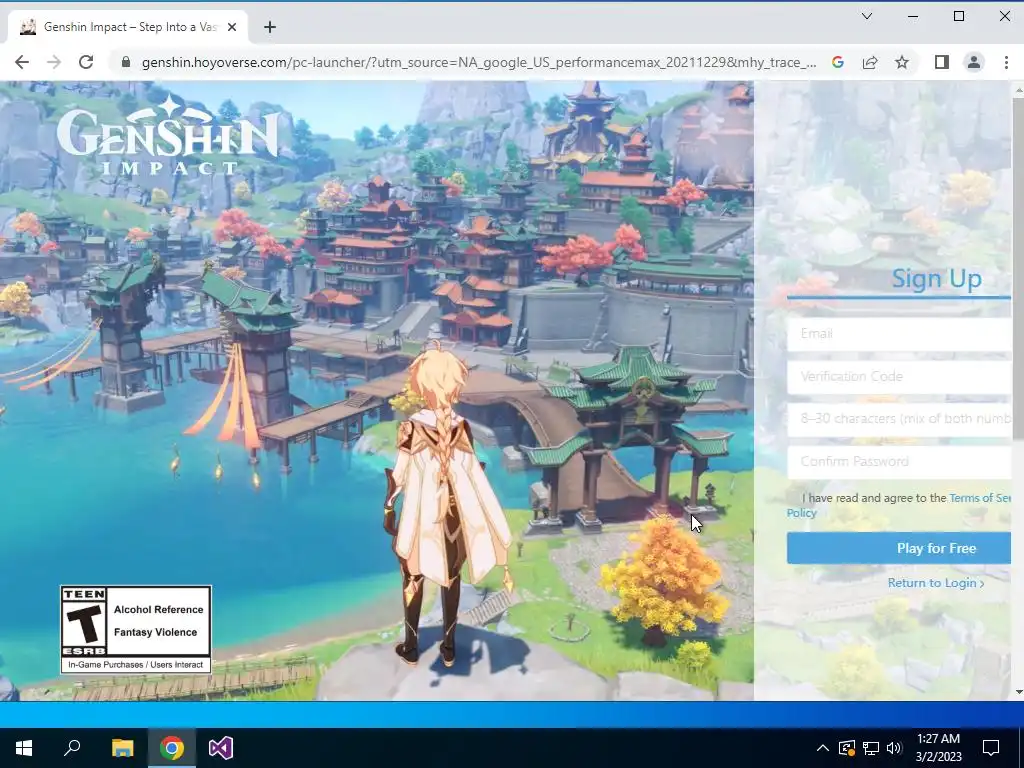Image resolution: width=1024 pixels, height=768 pixels.
Task: Click the ESRB Teen rating badge
Action: (136, 630)
